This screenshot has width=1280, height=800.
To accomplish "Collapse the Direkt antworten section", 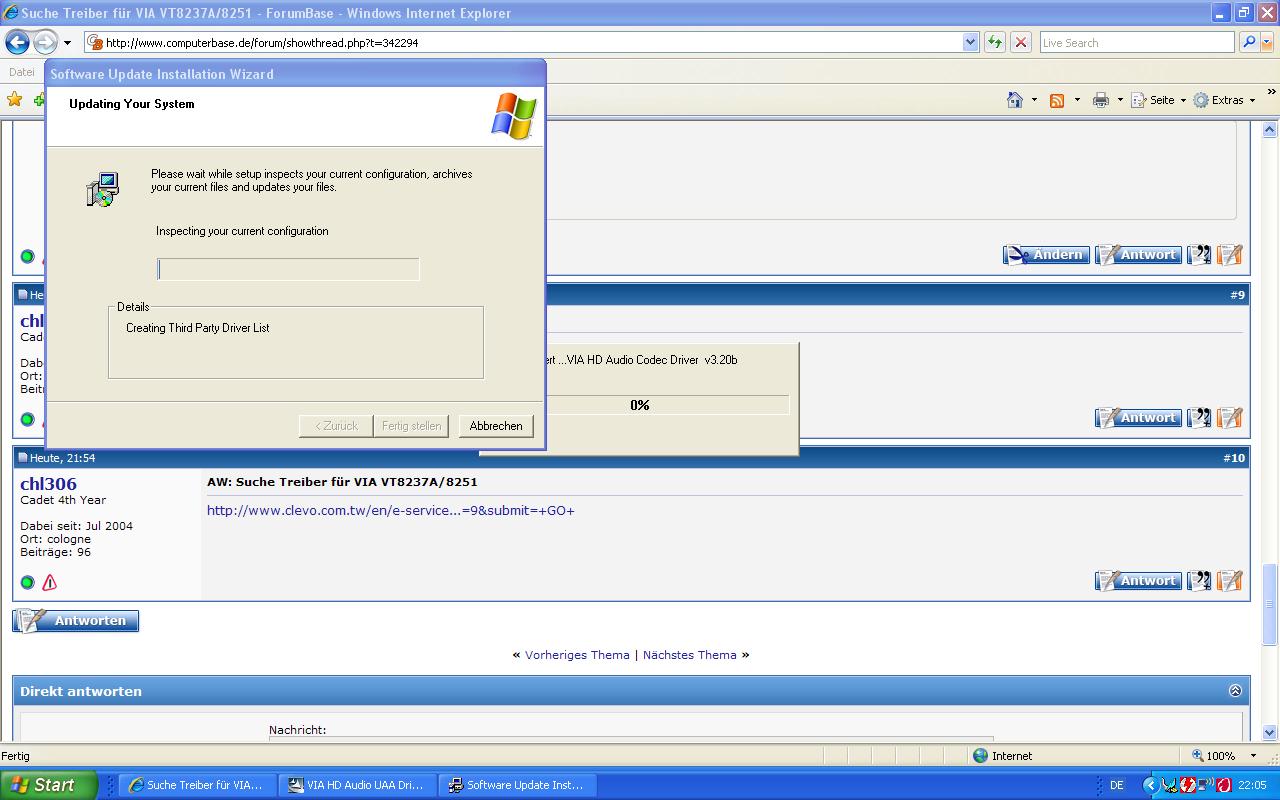I will coord(1235,691).
